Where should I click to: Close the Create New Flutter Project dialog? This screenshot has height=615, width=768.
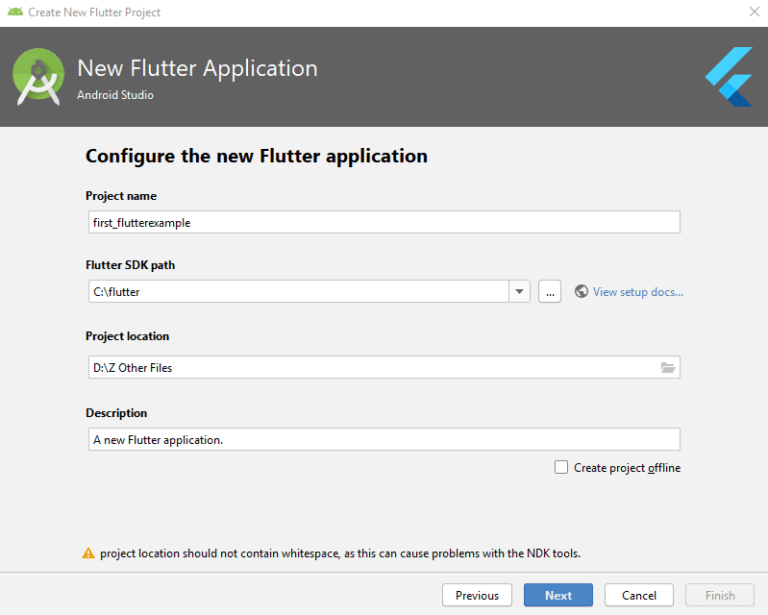pos(754,12)
